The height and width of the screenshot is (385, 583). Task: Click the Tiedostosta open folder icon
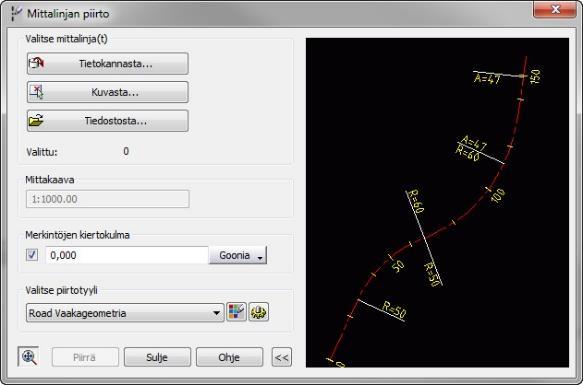[36, 121]
